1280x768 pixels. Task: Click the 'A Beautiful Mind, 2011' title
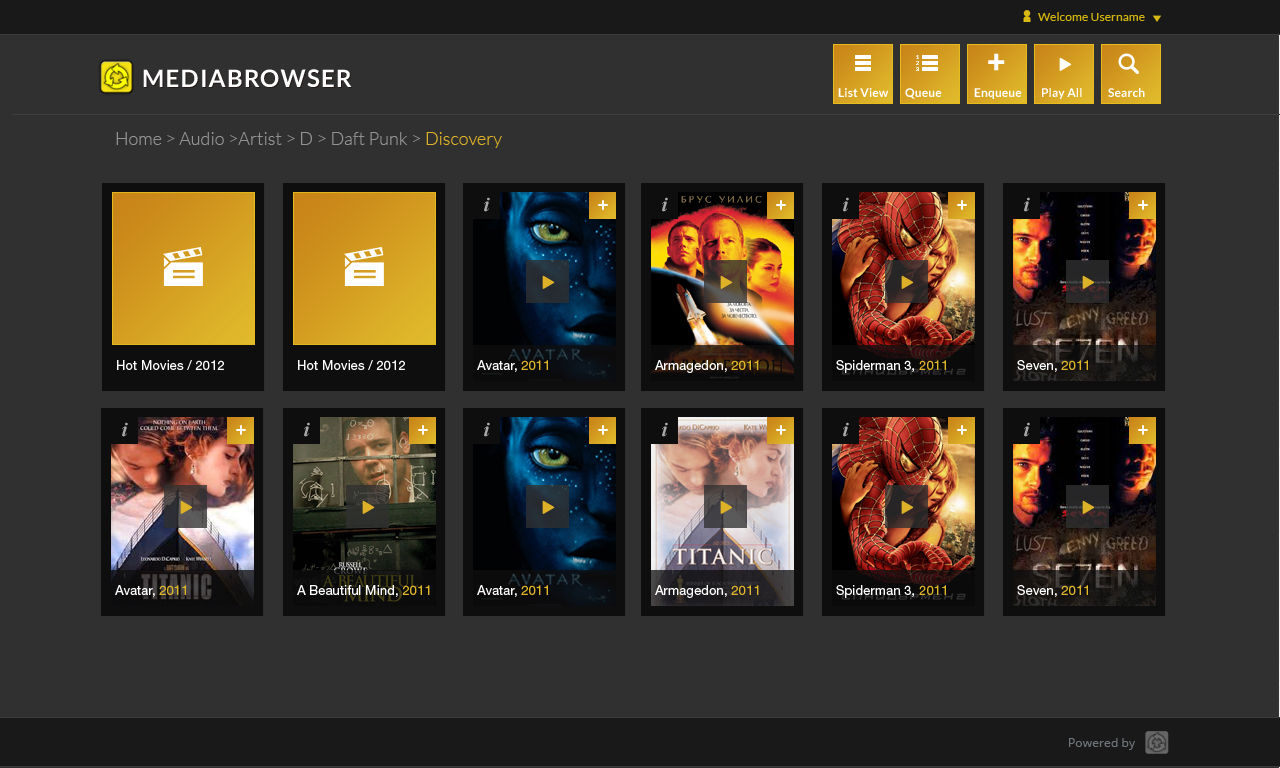(x=364, y=591)
